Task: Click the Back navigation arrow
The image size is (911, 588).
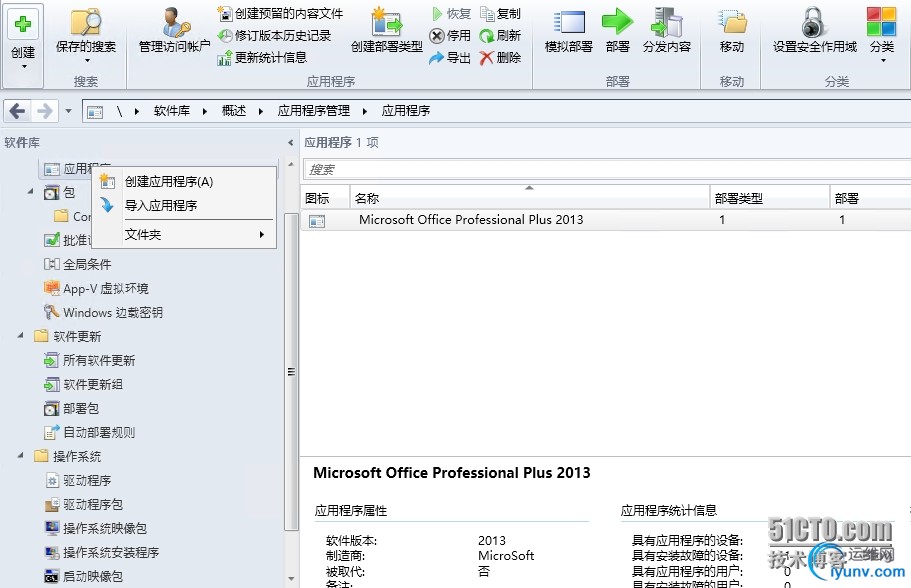Action: pos(17,110)
